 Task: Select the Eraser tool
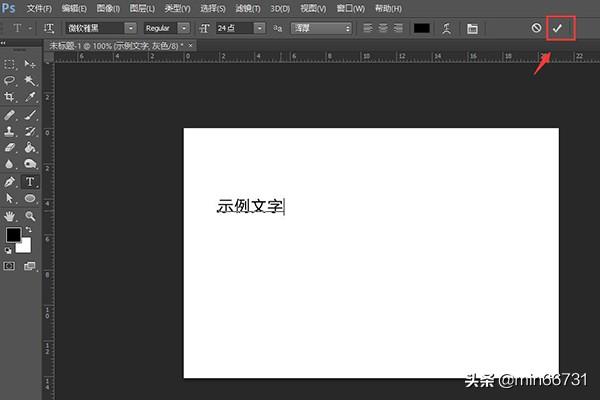[x=10, y=147]
